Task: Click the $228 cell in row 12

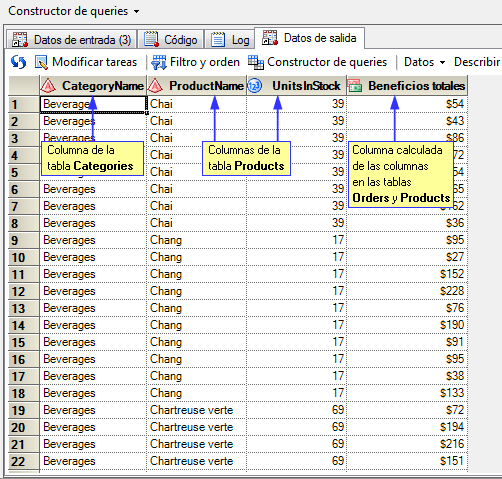Action: (407, 291)
